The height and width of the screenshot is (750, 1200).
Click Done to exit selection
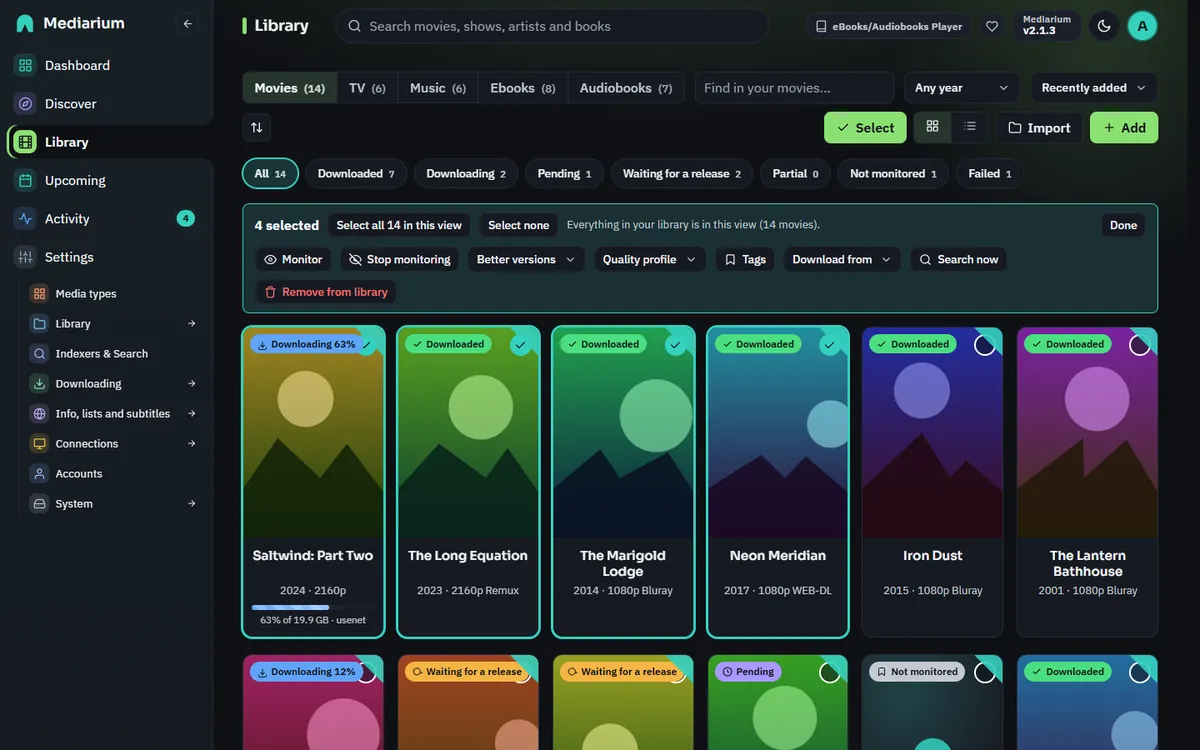click(1123, 225)
